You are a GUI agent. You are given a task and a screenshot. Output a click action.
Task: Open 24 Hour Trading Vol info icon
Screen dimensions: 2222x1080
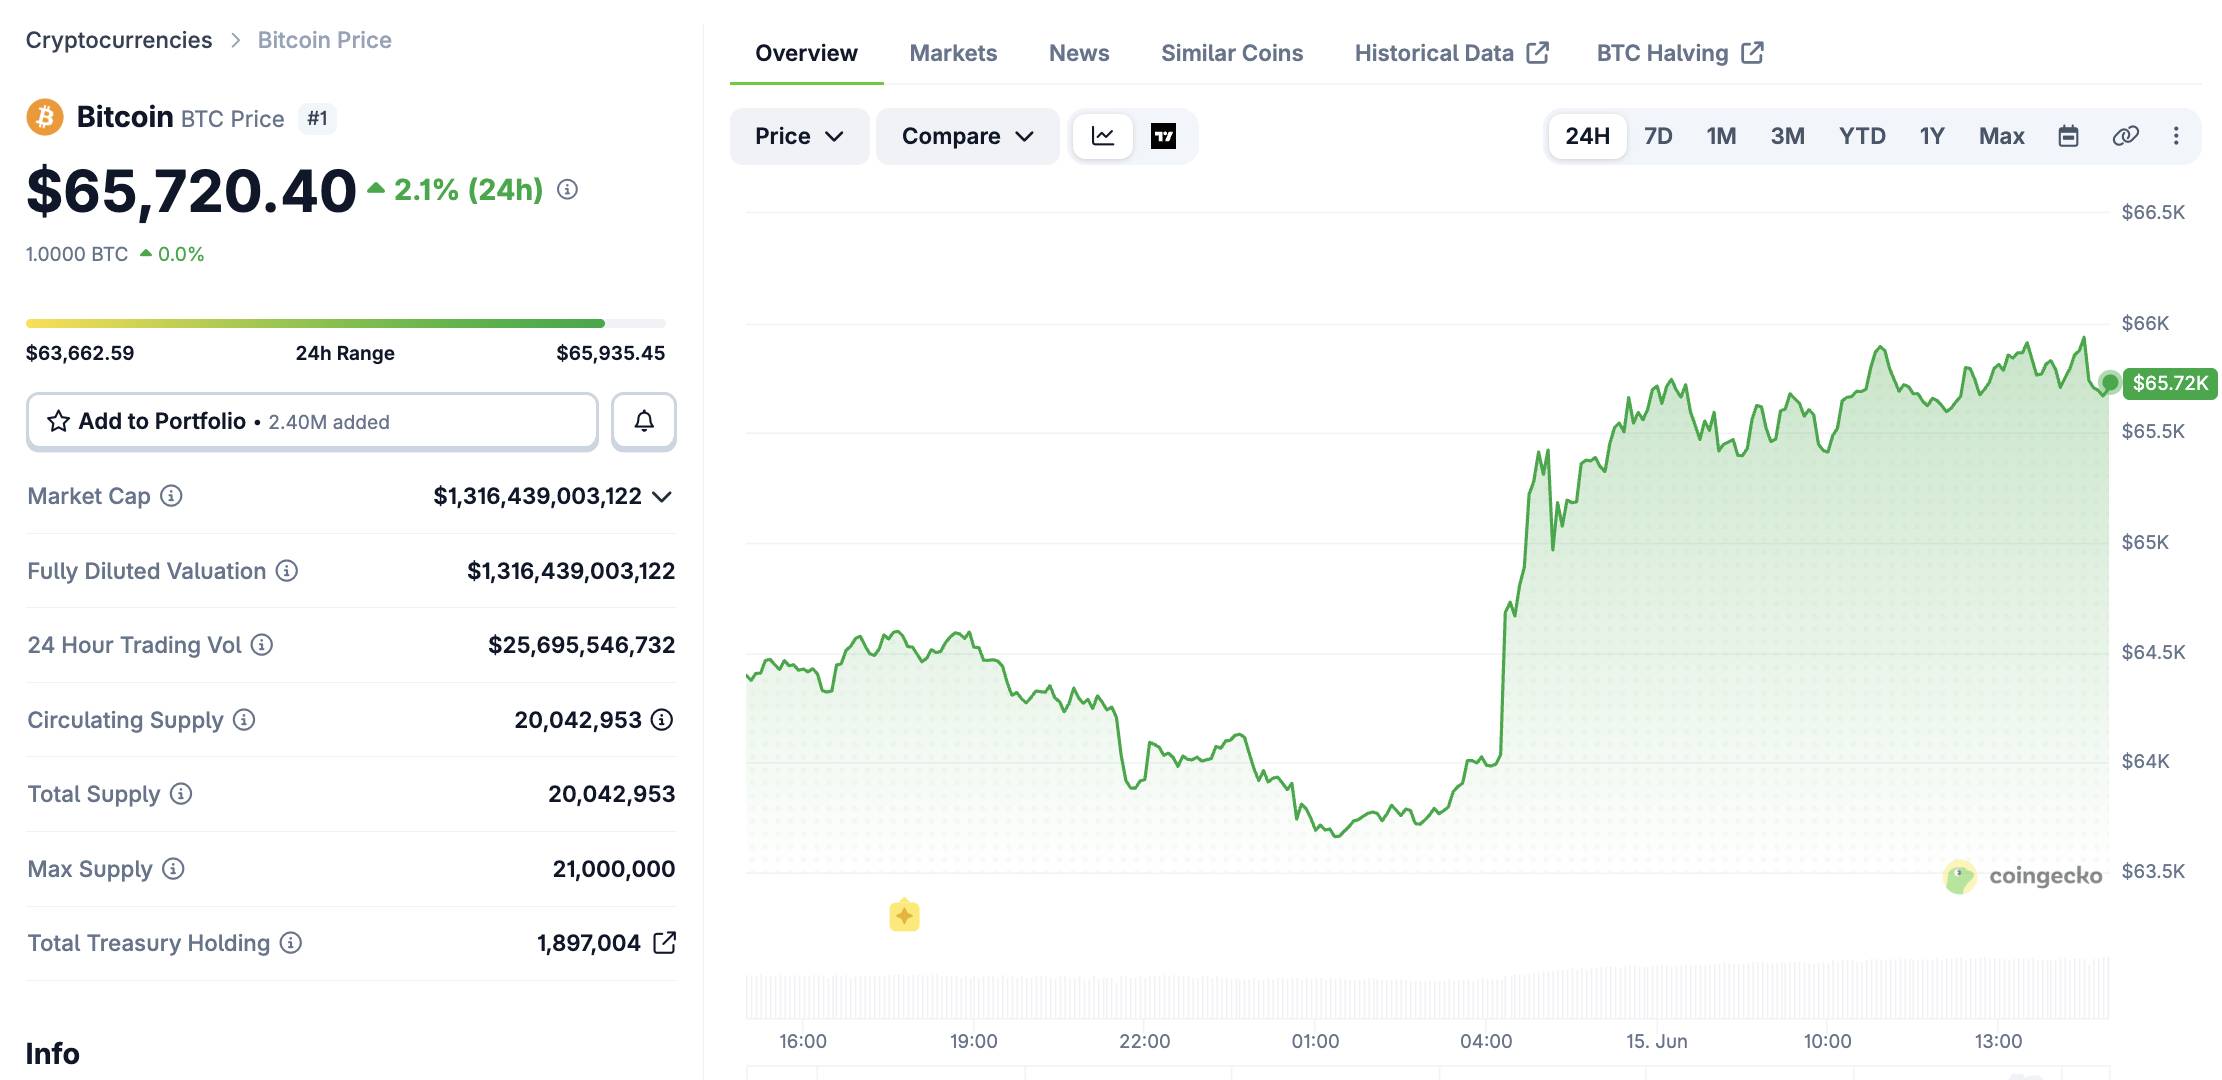click(x=262, y=645)
